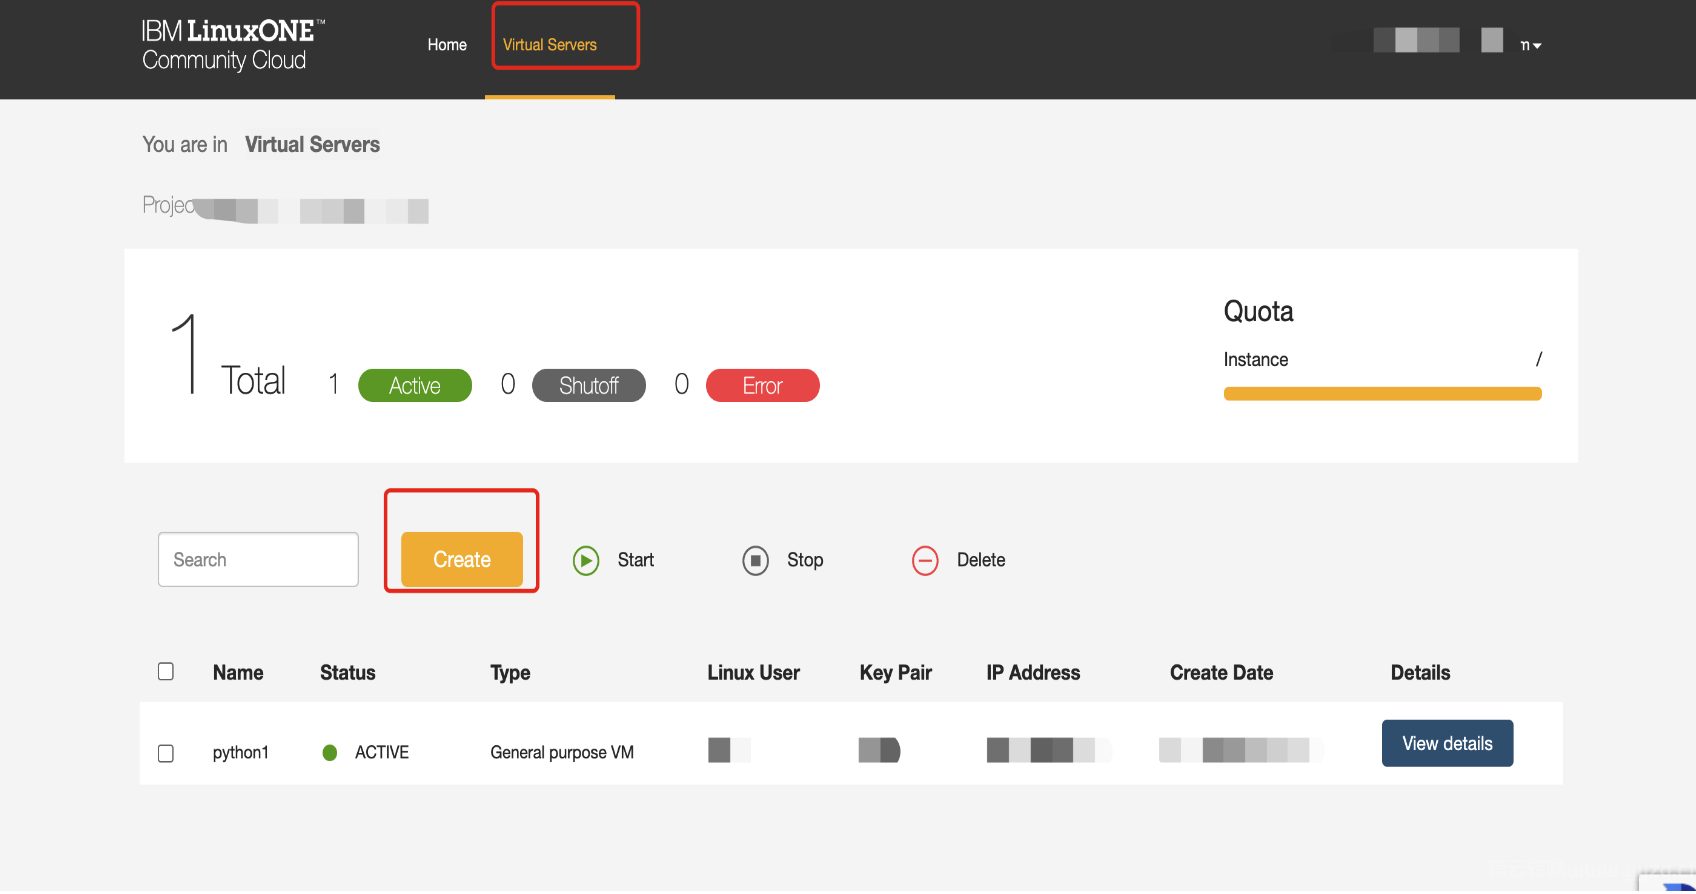The width and height of the screenshot is (1696, 894).
Task: Tick the select-all checkbox in table header
Action: tap(166, 672)
